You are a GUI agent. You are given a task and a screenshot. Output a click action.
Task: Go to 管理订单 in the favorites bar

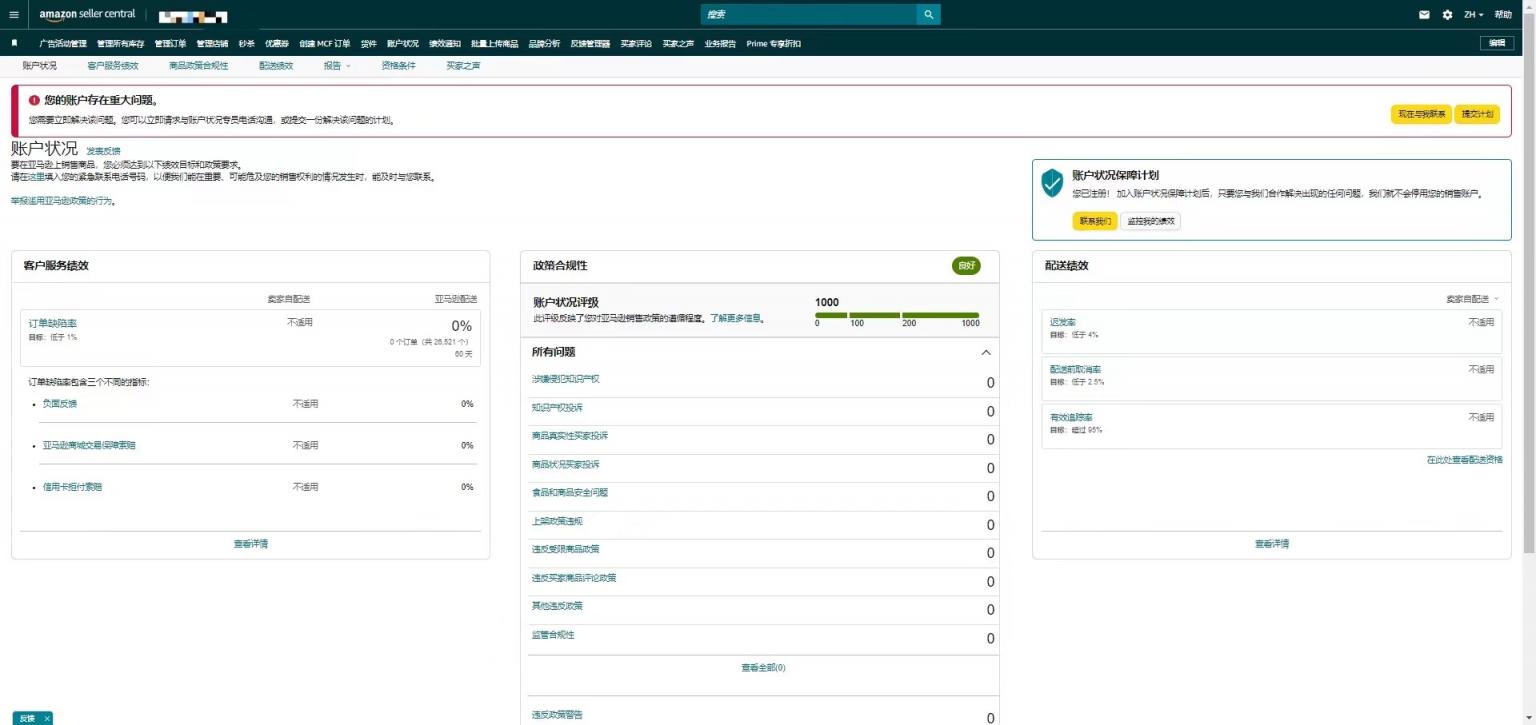171,44
